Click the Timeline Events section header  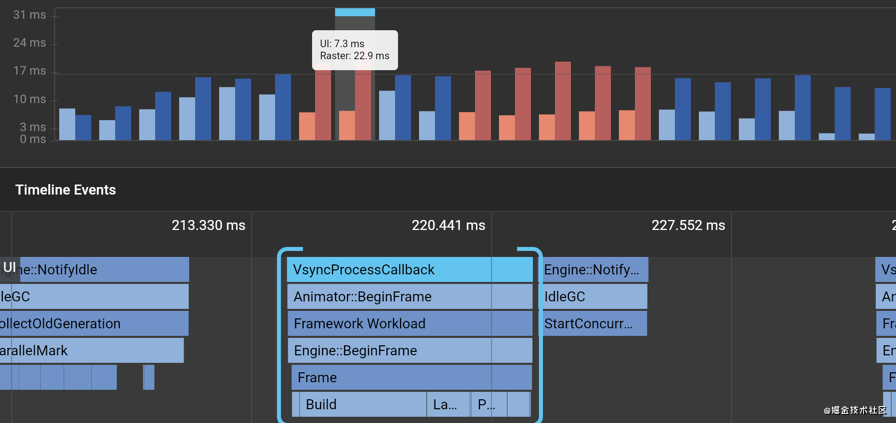66,190
